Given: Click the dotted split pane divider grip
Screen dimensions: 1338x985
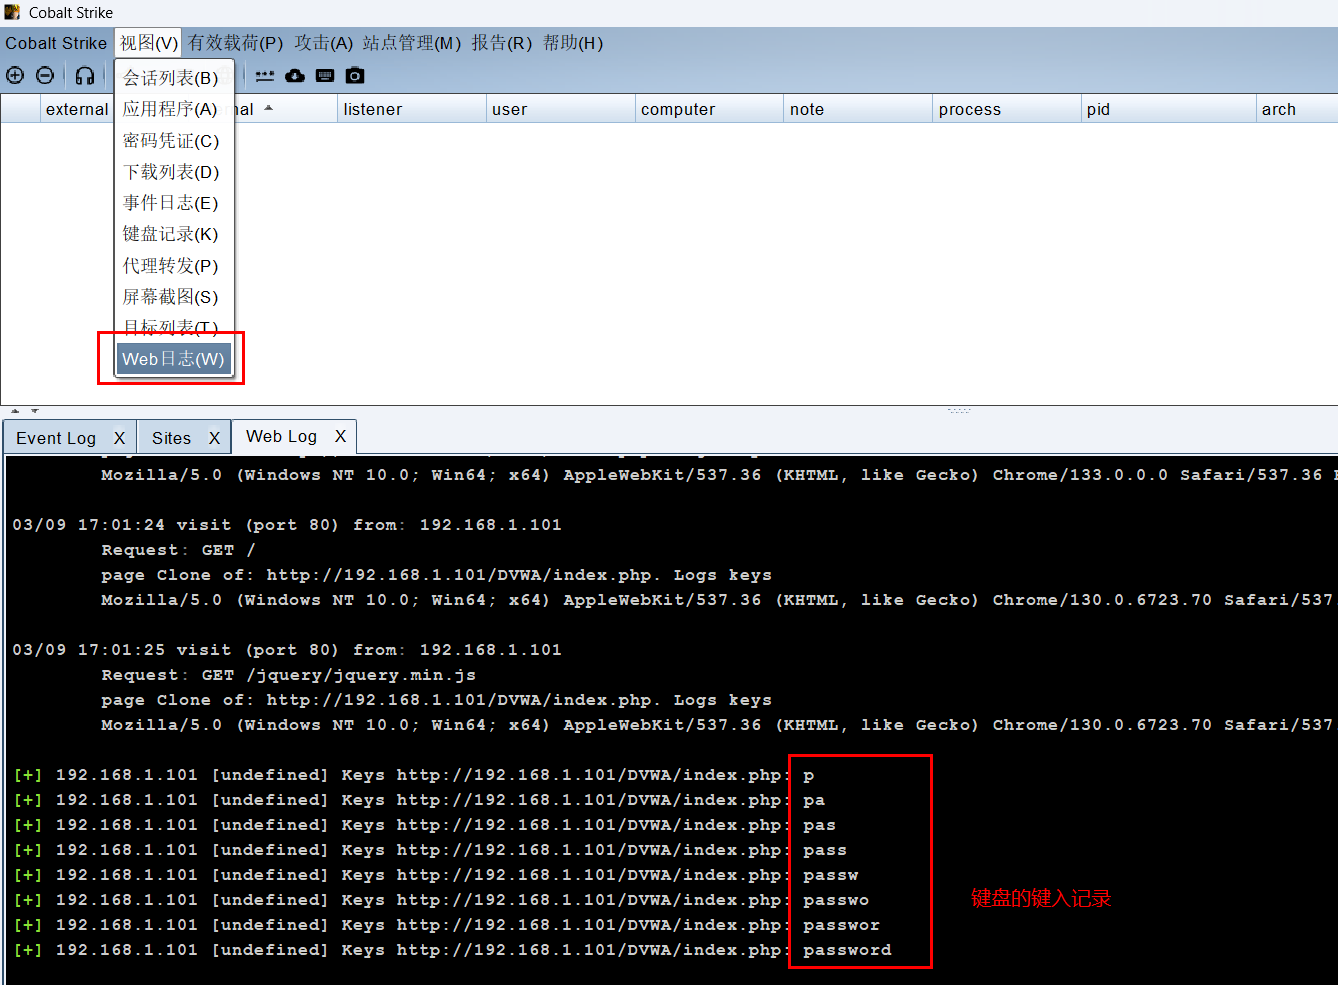Looking at the screenshot, I should click(x=959, y=411).
